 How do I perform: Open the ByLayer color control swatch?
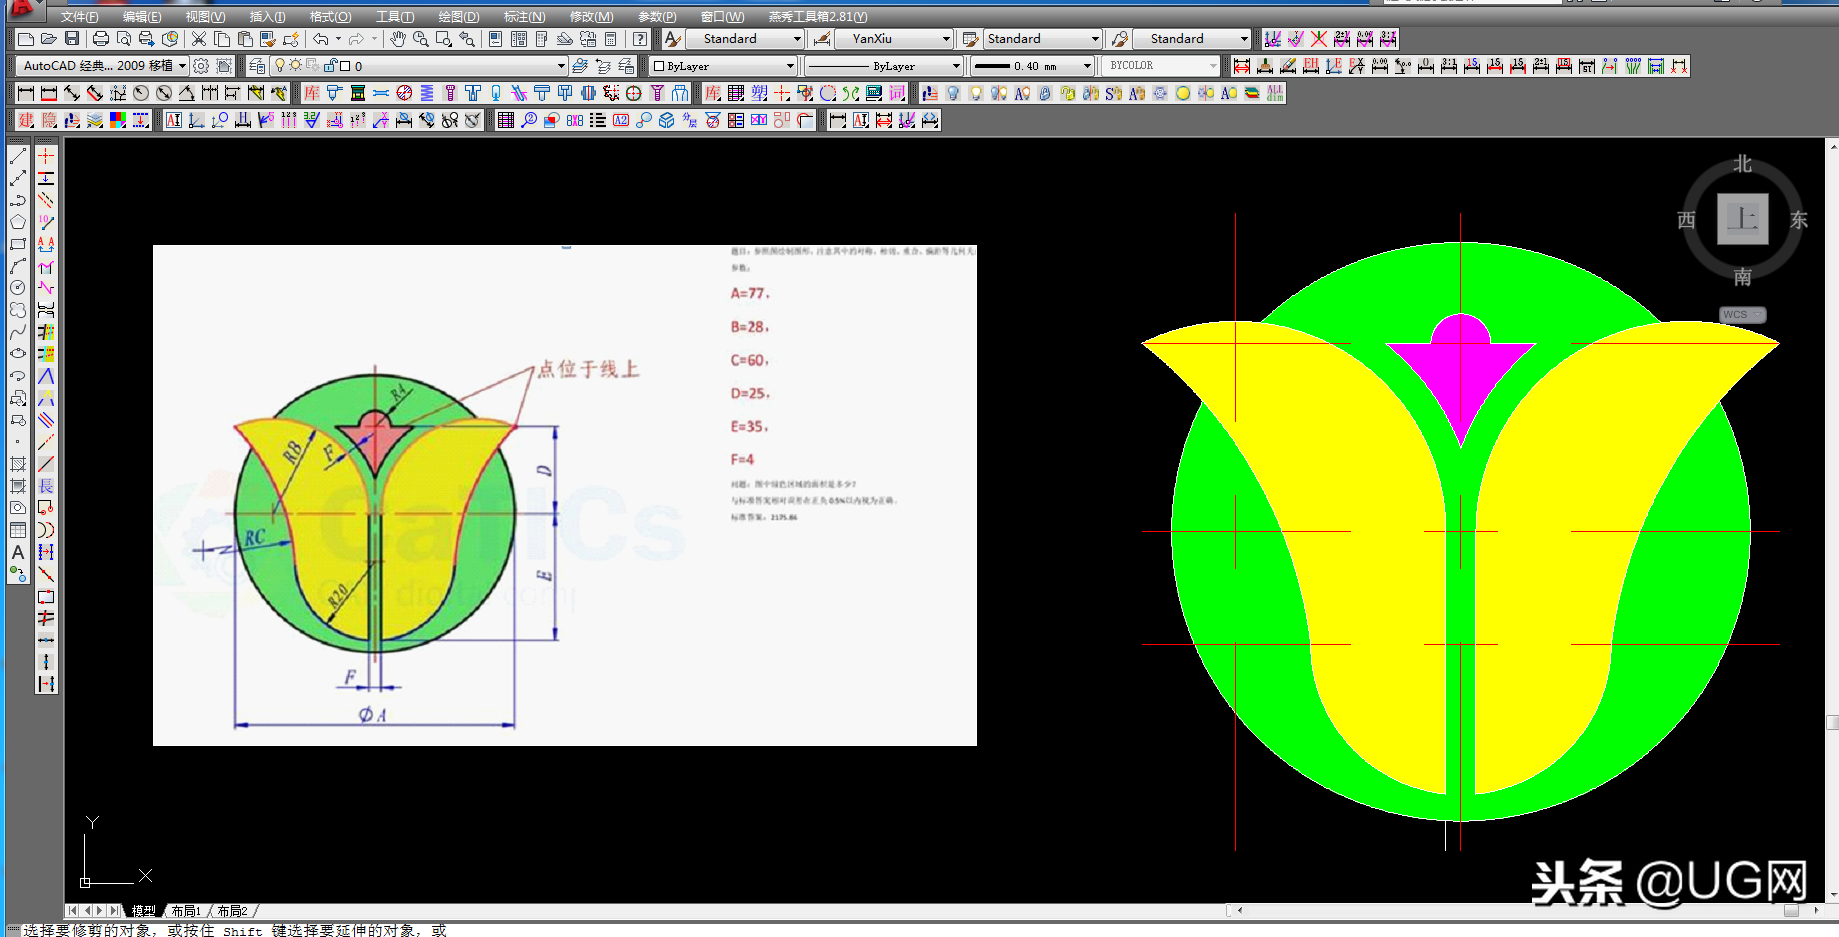point(722,66)
